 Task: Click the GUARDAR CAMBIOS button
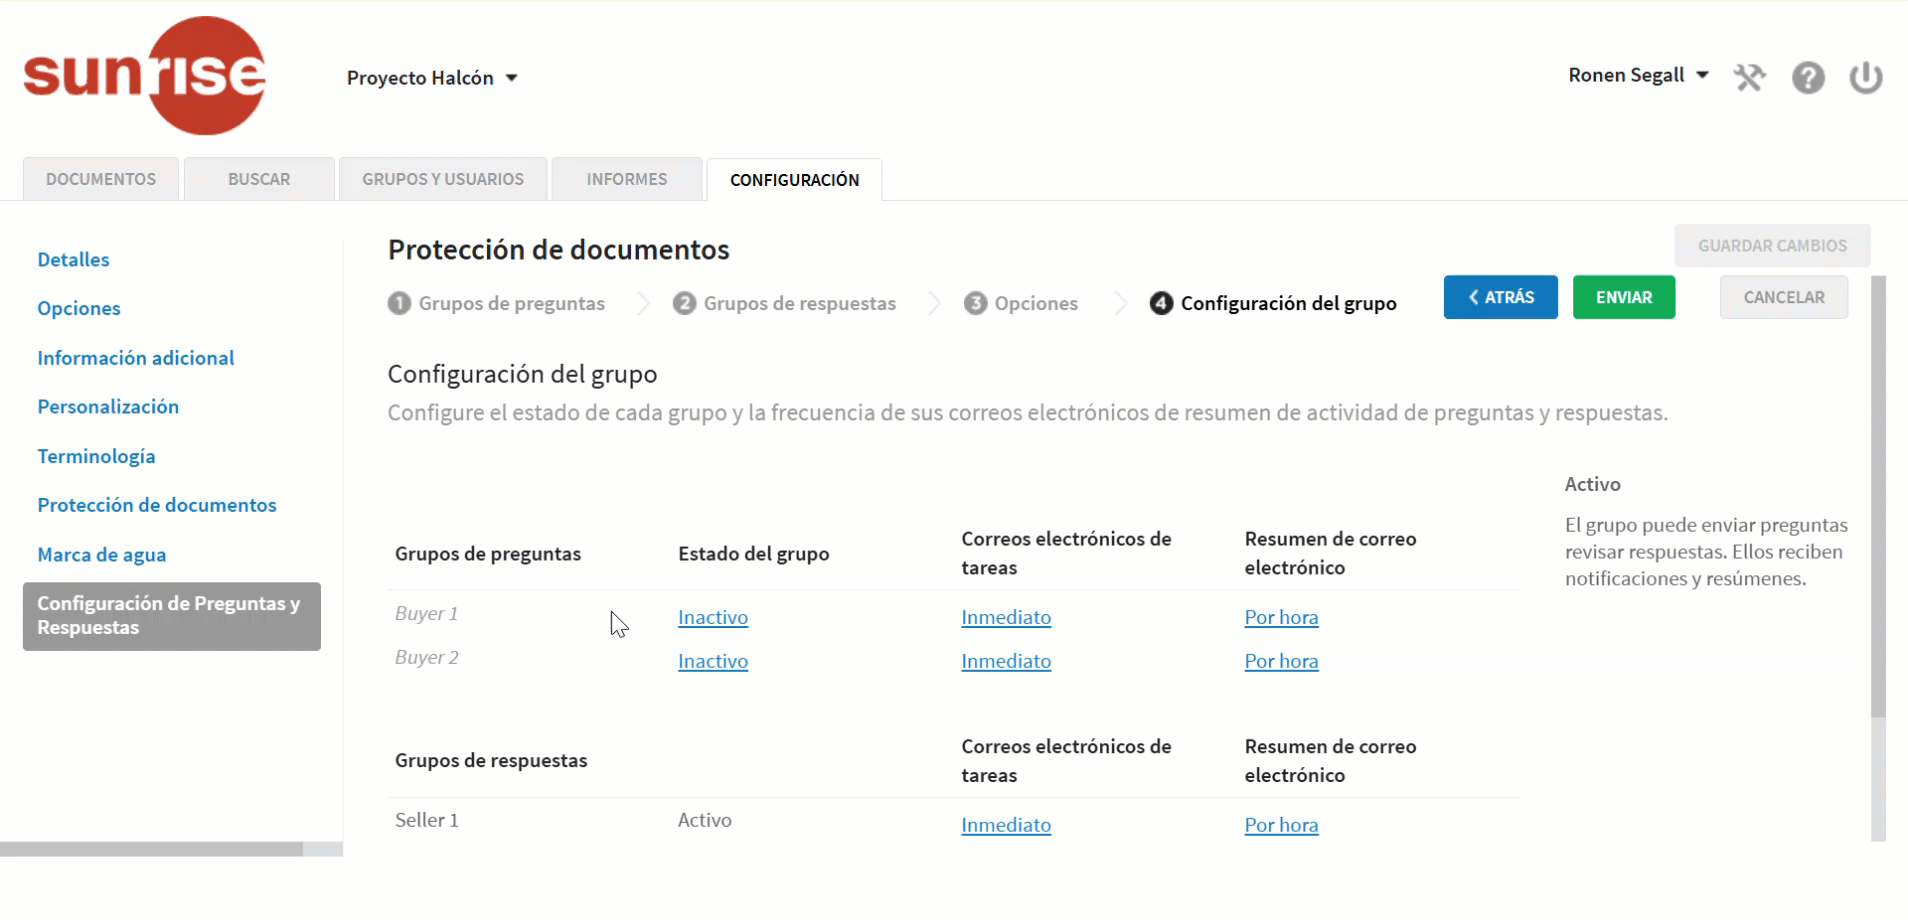click(x=1772, y=246)
